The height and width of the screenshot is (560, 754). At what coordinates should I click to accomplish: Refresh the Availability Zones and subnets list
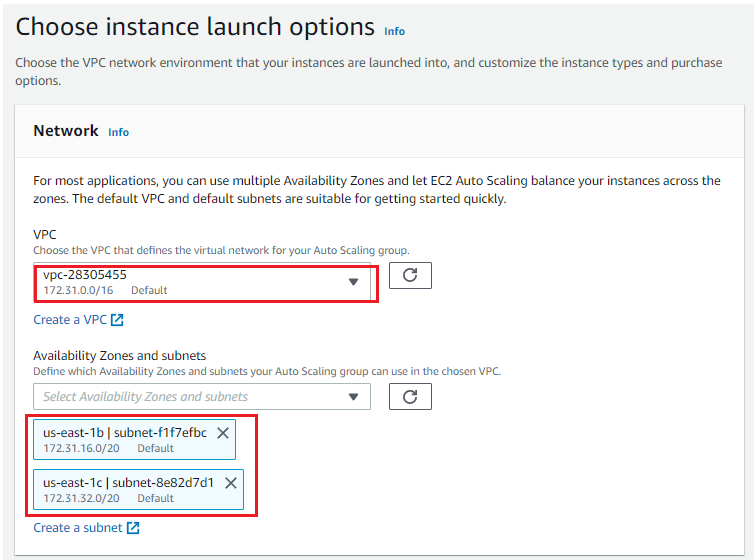tap(410, 397)
